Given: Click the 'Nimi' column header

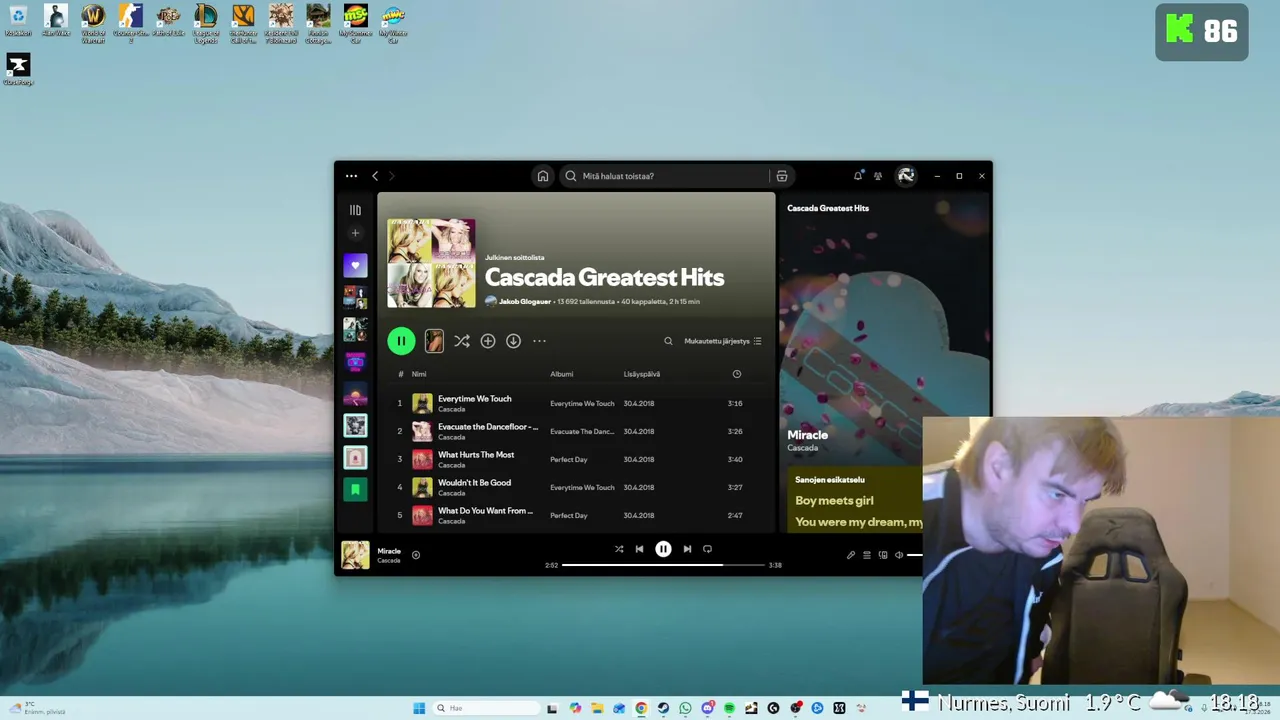Looking at the screenshot, I should click(x=419, y=374).
